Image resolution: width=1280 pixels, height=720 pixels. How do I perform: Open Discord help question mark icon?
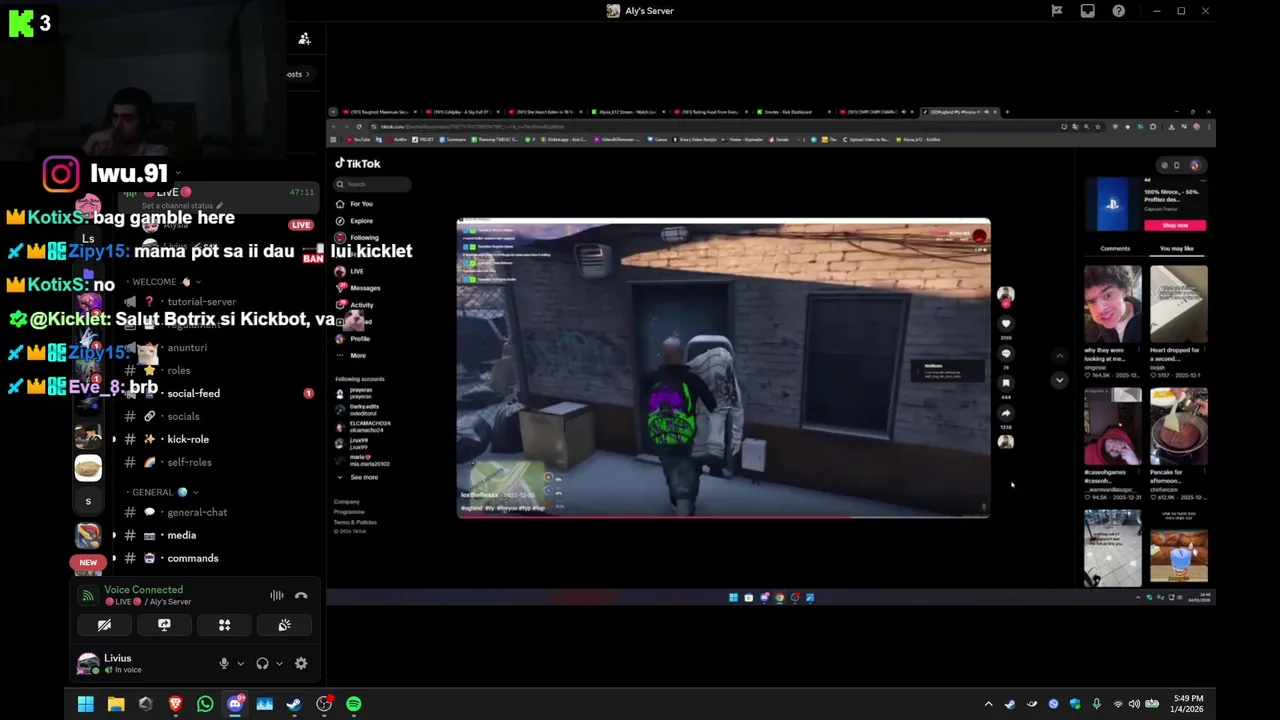coord(1119,11)
